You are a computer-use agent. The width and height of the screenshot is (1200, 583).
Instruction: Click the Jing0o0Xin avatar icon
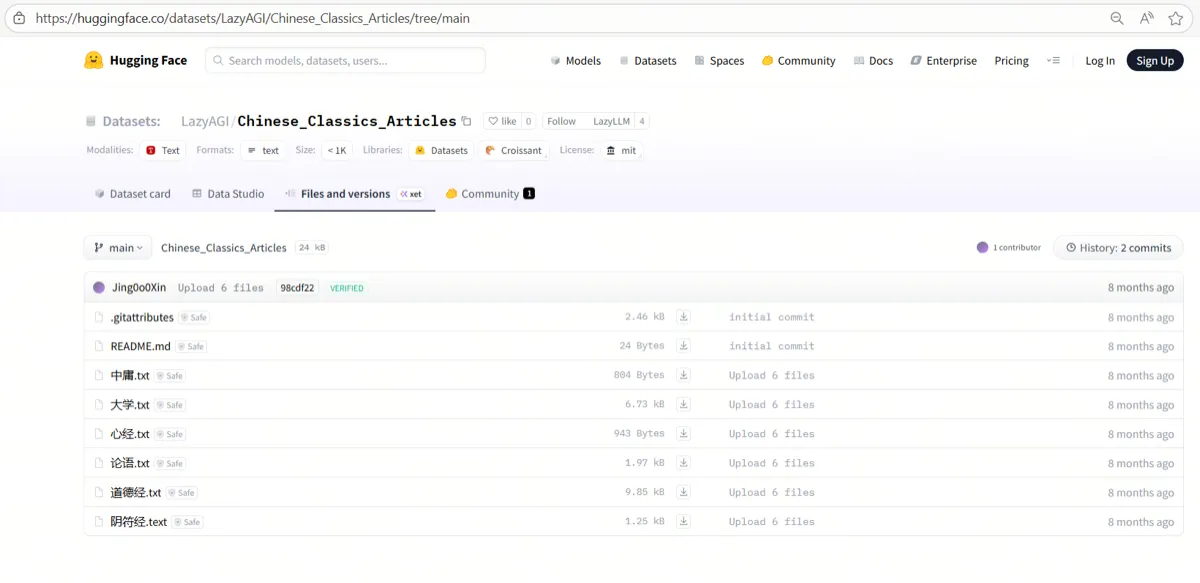[99, 287]
